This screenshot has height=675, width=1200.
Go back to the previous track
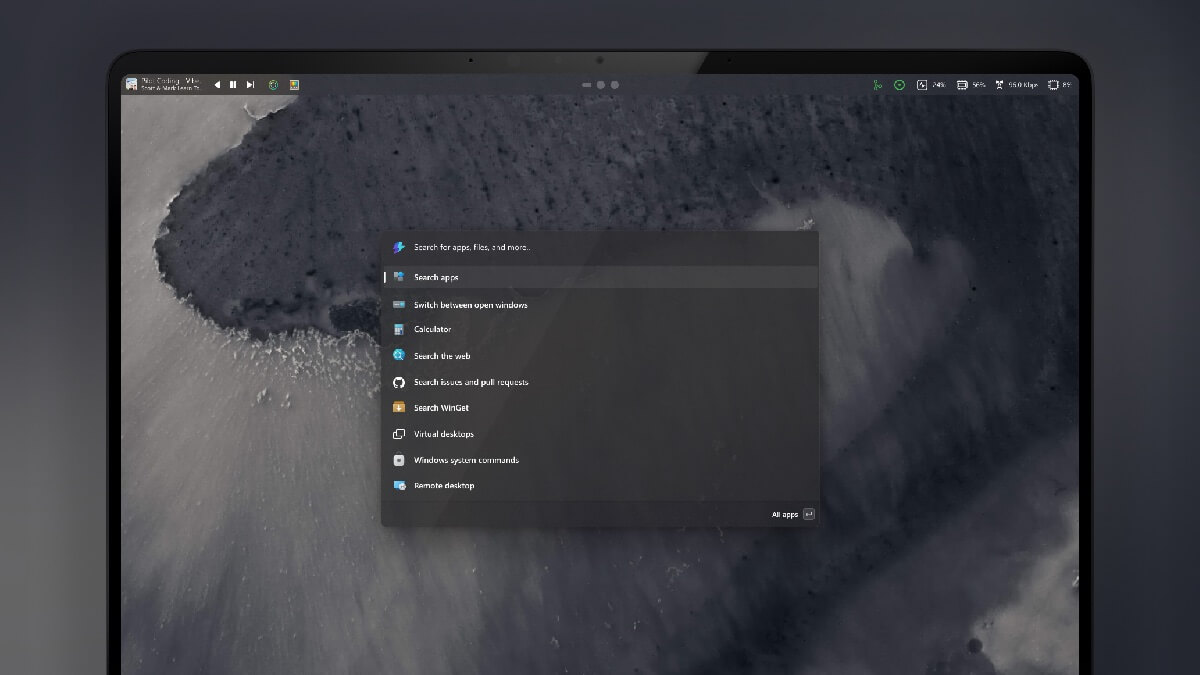(217, 84)
